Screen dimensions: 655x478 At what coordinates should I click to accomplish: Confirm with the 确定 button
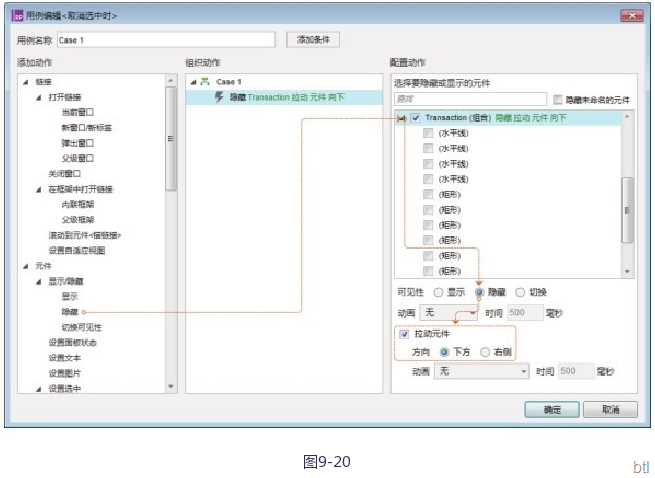[552, 409]
